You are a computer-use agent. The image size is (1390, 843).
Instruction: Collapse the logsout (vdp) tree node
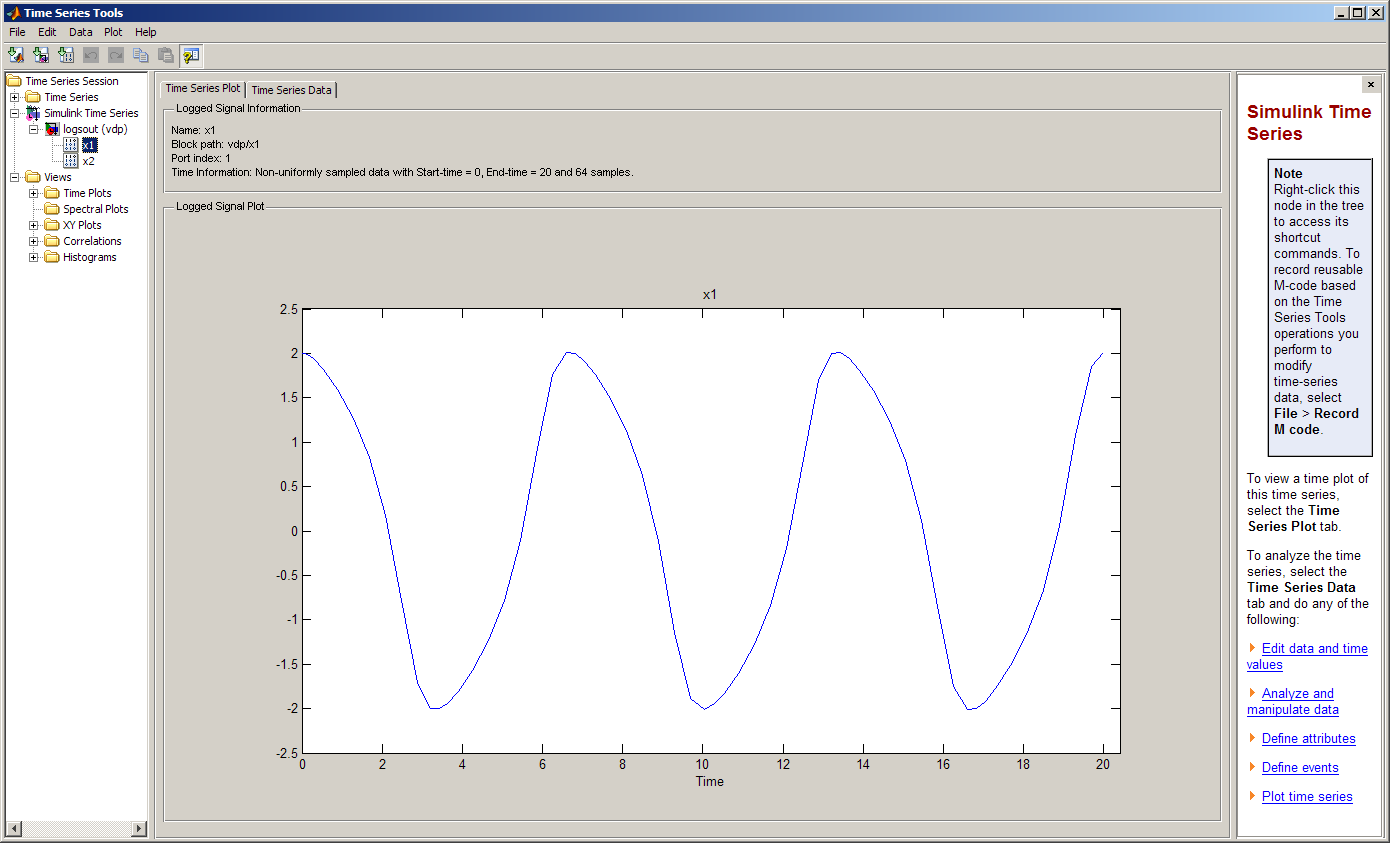[x=34, y=129]
